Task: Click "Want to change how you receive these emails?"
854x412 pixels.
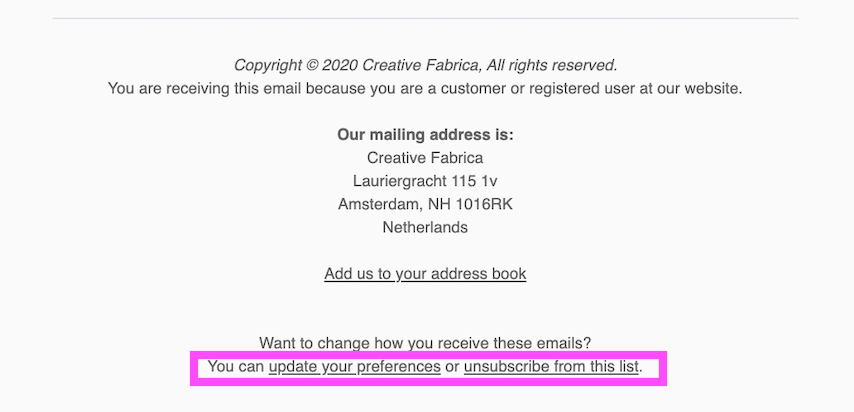Action: click(x=425, y=344)
